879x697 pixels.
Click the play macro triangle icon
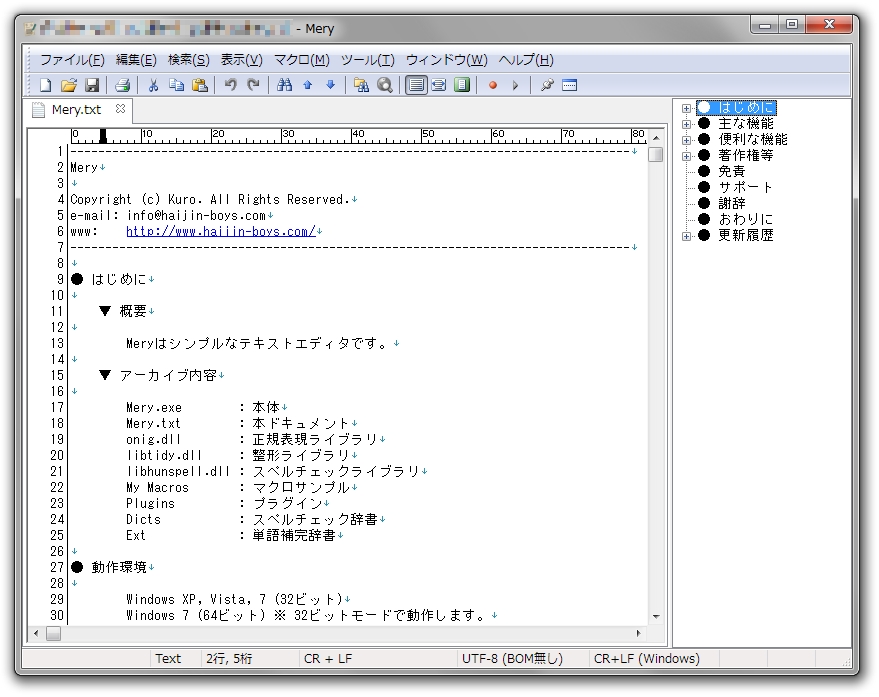(x=515, y=85)
